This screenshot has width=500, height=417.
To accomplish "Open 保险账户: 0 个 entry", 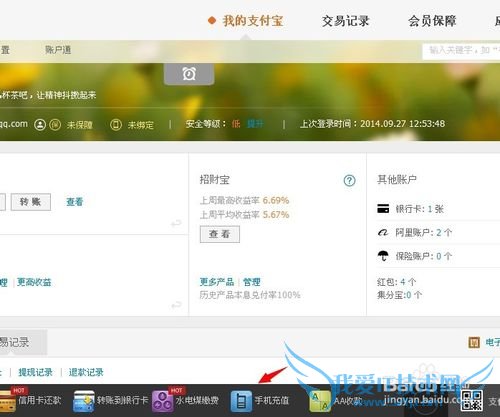I will 423,256.
